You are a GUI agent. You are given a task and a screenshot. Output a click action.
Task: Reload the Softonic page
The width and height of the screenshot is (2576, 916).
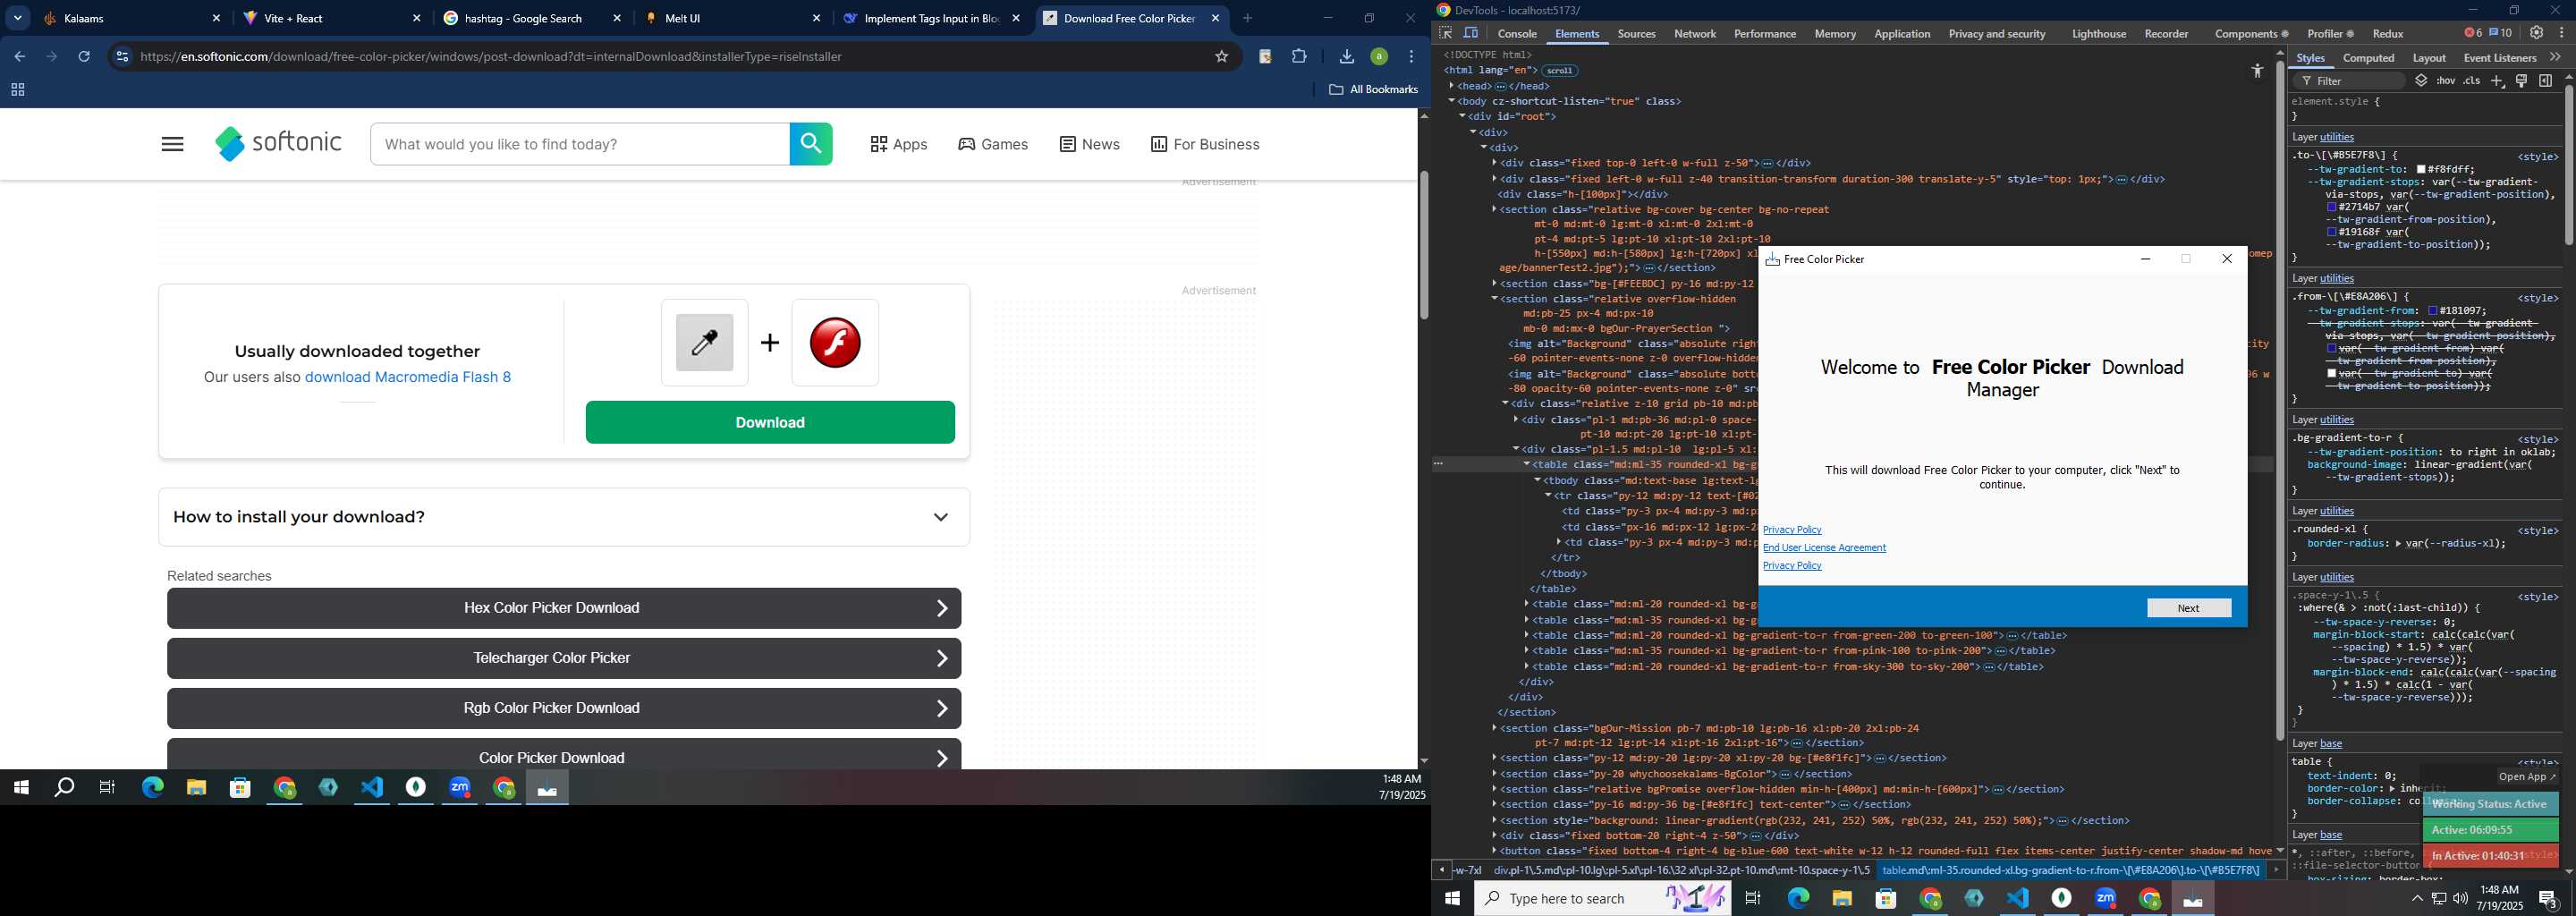click(x=85, y=57)
